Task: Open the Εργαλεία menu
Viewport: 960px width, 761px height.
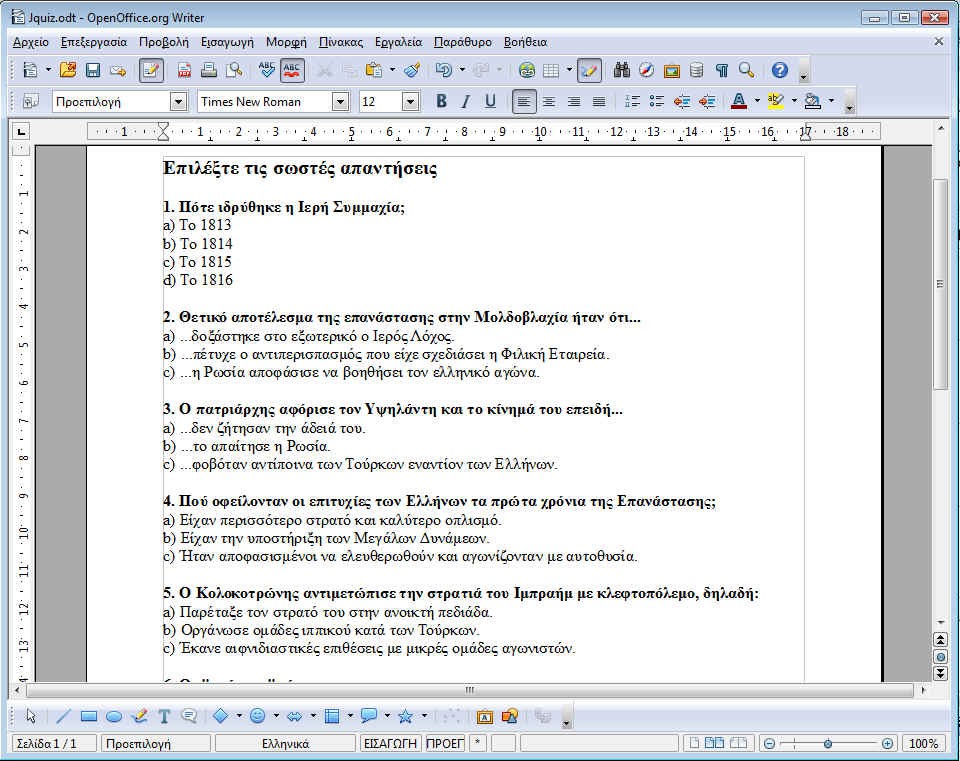Action: (x=399, y=42)
